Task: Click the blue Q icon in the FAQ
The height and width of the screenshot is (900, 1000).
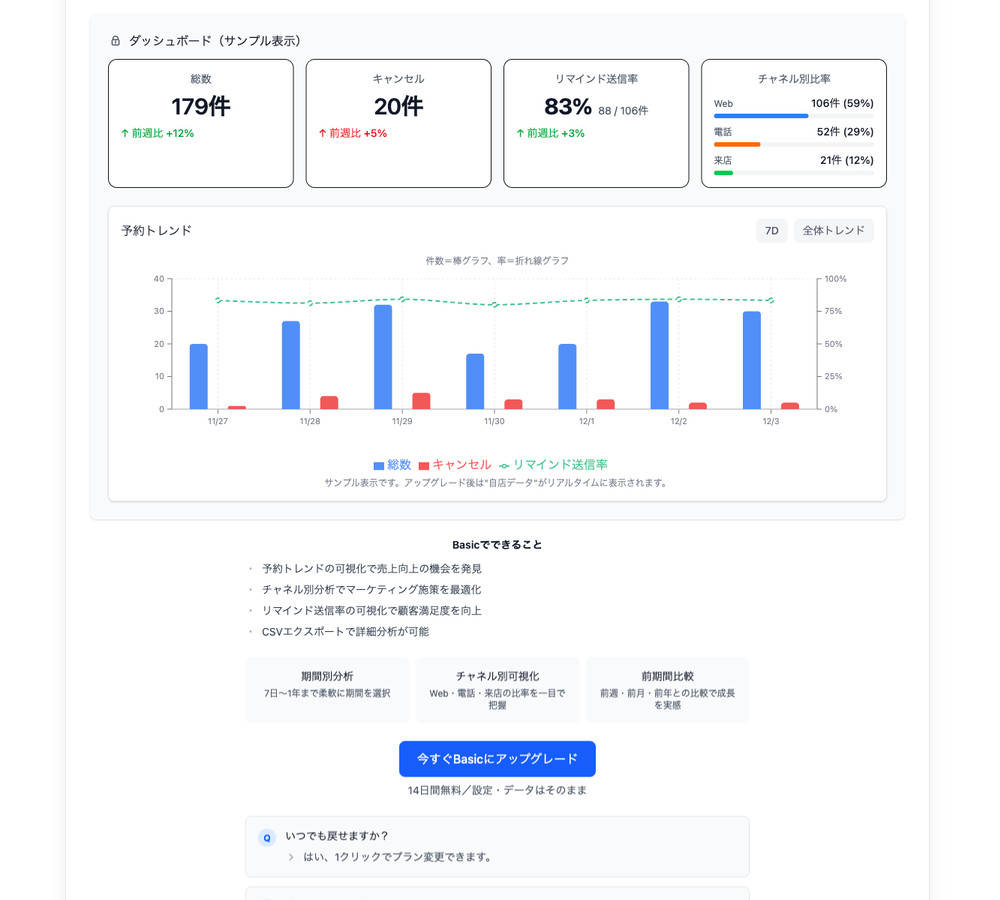Action: tap(267, 838)
